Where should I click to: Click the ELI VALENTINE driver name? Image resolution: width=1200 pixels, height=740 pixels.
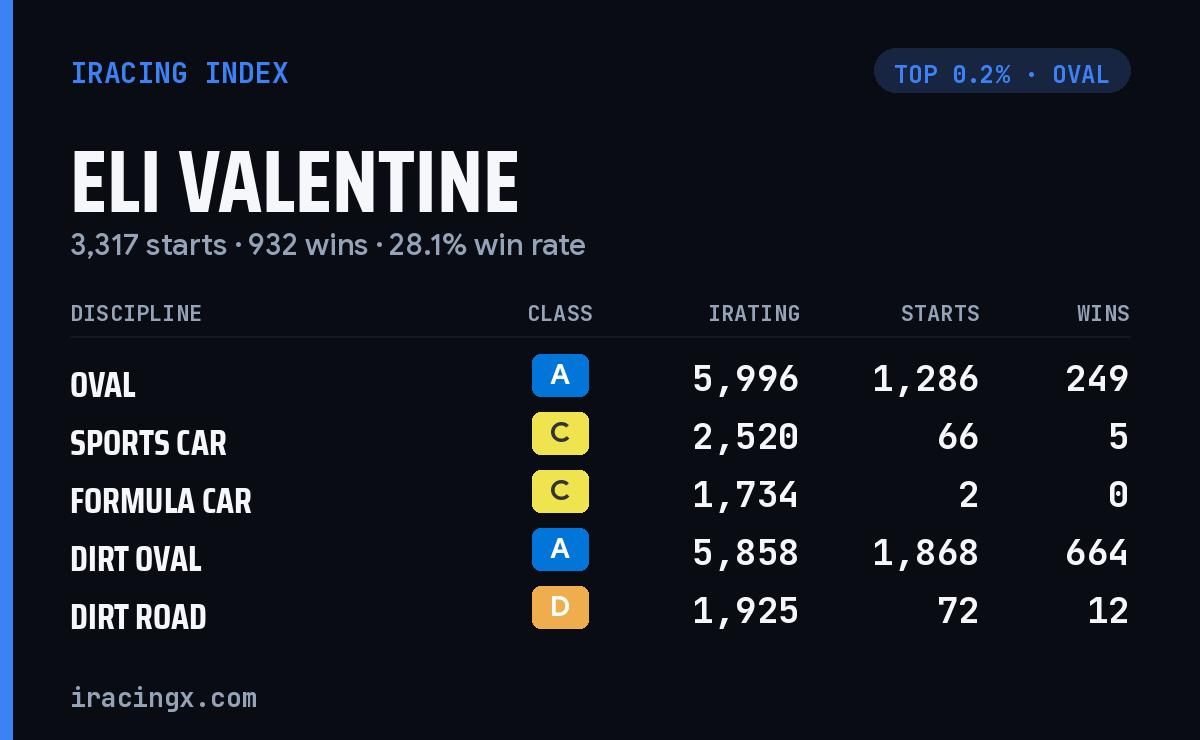(x=295, y=182)
